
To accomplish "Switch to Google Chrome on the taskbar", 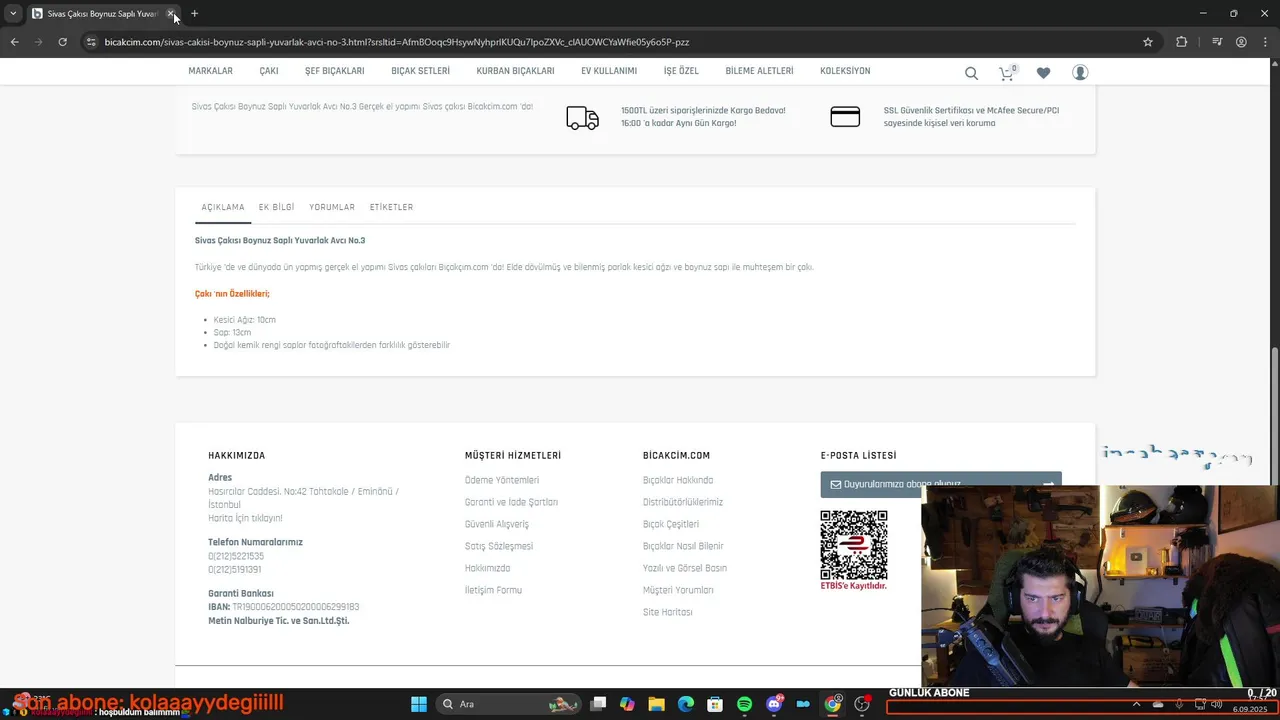I will point(832,704).
